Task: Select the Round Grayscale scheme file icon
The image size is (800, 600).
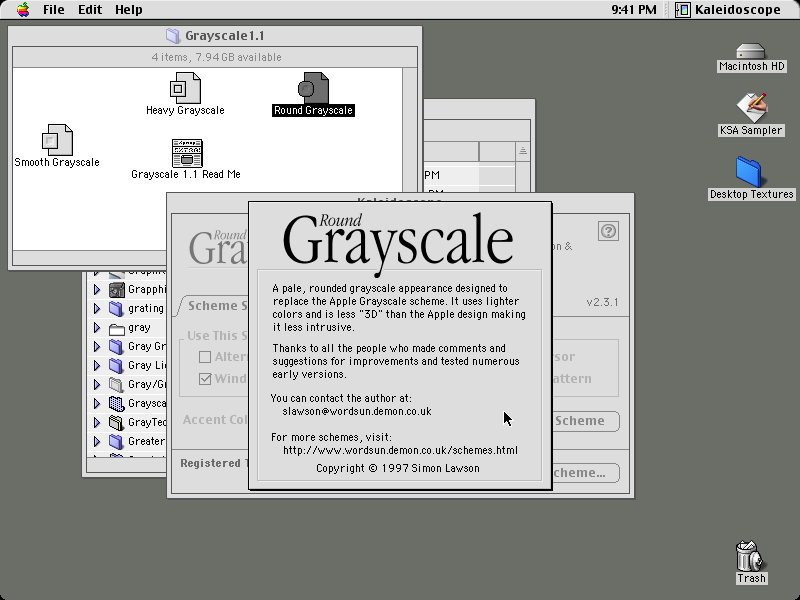Action: click(313, 88)
